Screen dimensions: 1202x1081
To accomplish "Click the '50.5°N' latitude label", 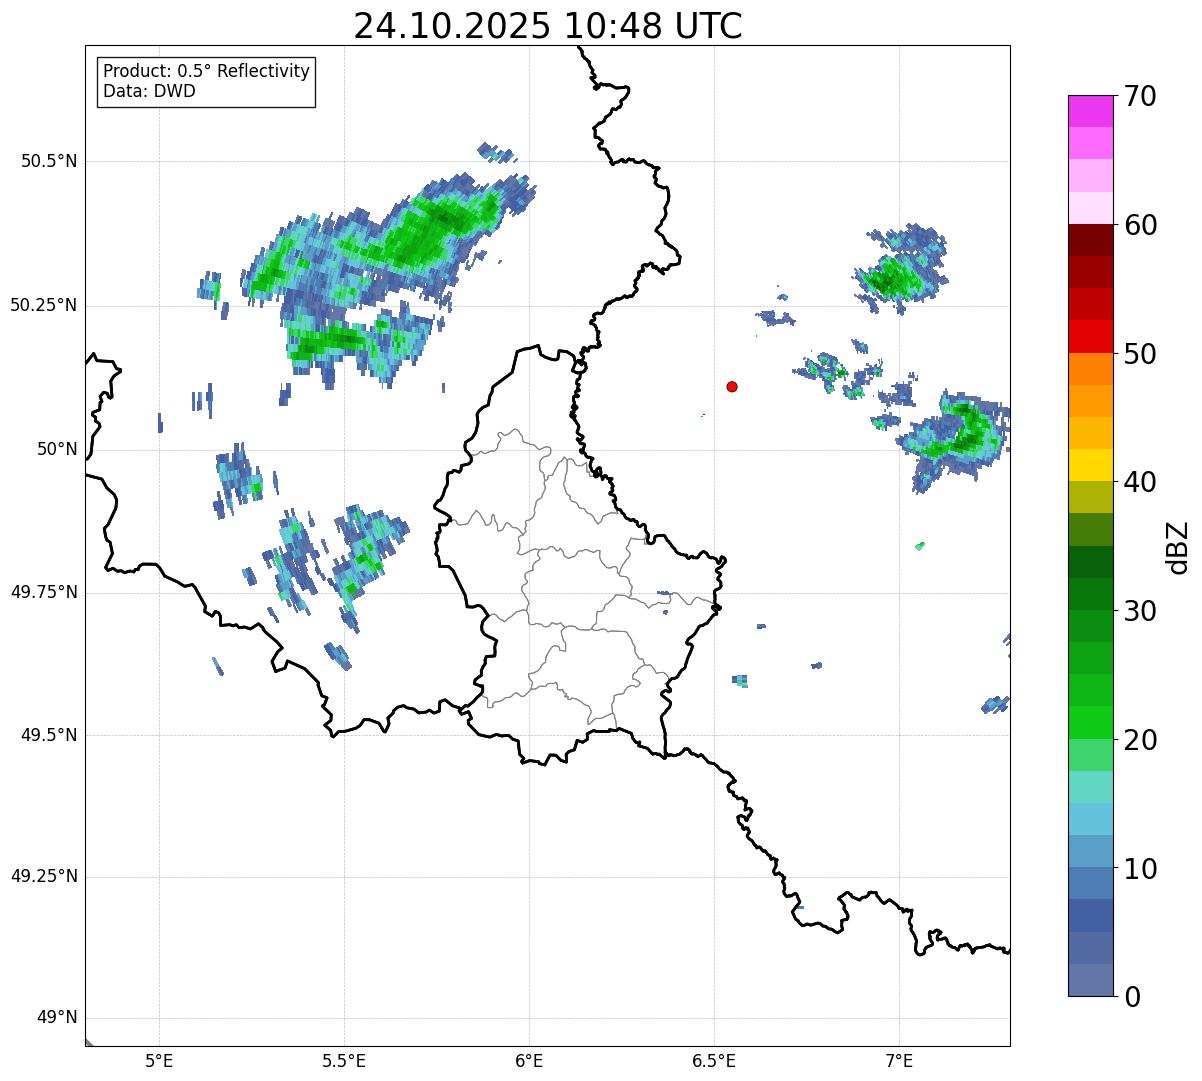I will pos(49,161).
